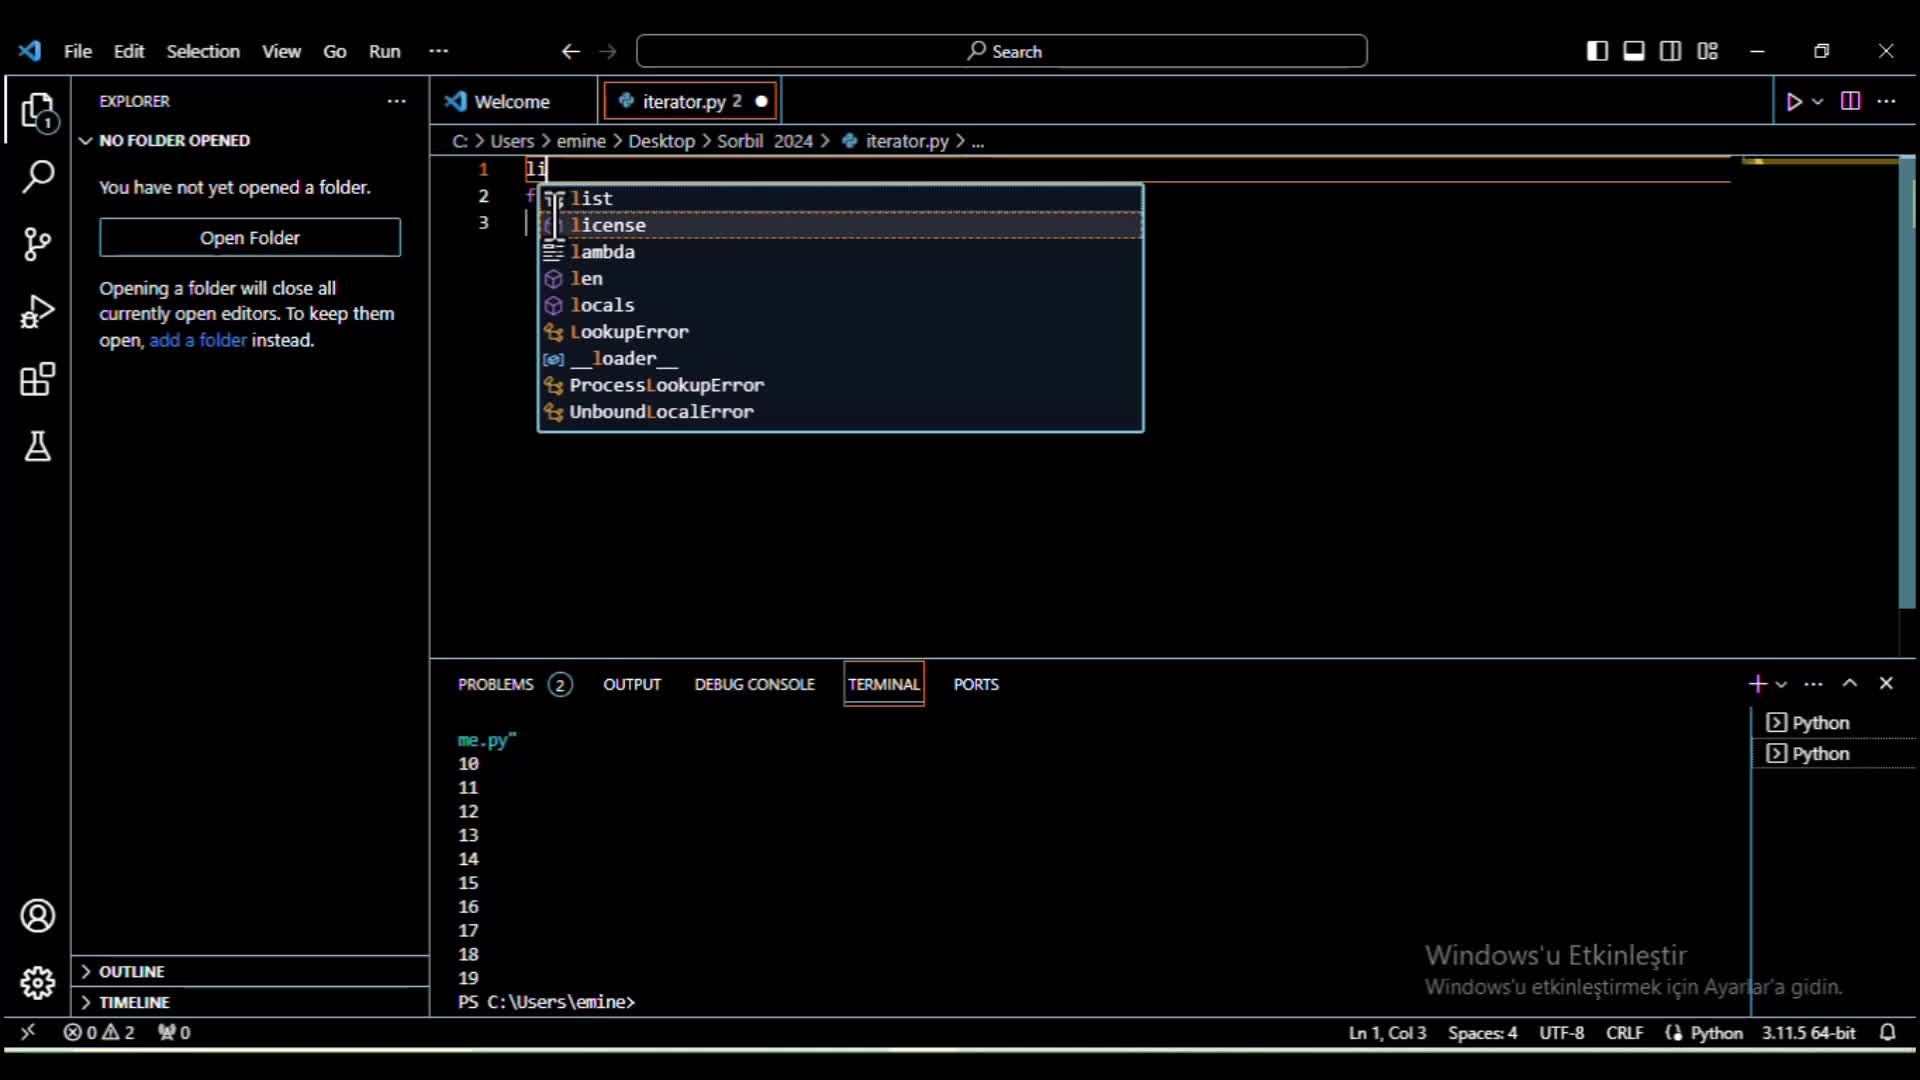Open the Edit menu
Image resolution: width=1920 pixels, height=1080 pixels.
[129, 51]
